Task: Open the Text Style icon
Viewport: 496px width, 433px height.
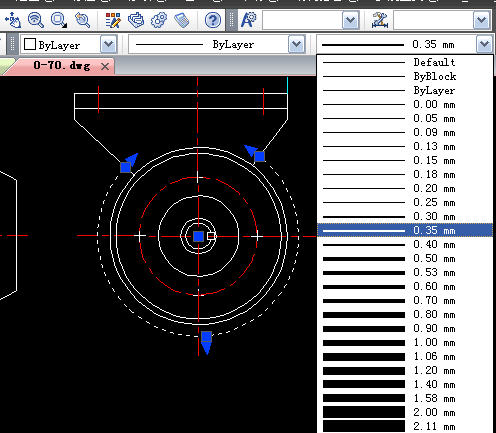Action: (x=249, y=20)
